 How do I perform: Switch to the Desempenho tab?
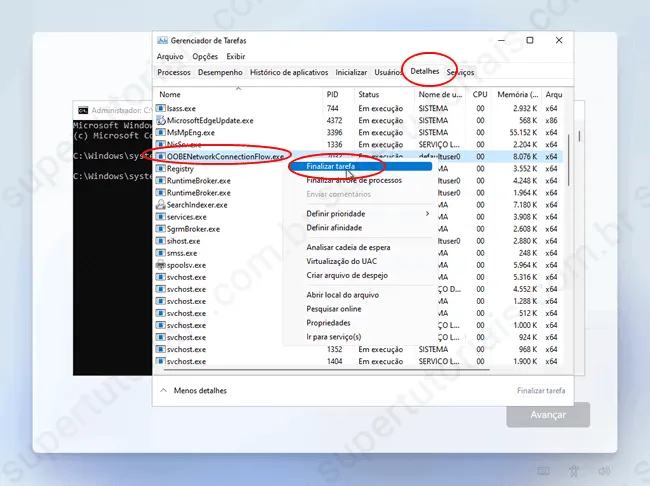(220, 72)
